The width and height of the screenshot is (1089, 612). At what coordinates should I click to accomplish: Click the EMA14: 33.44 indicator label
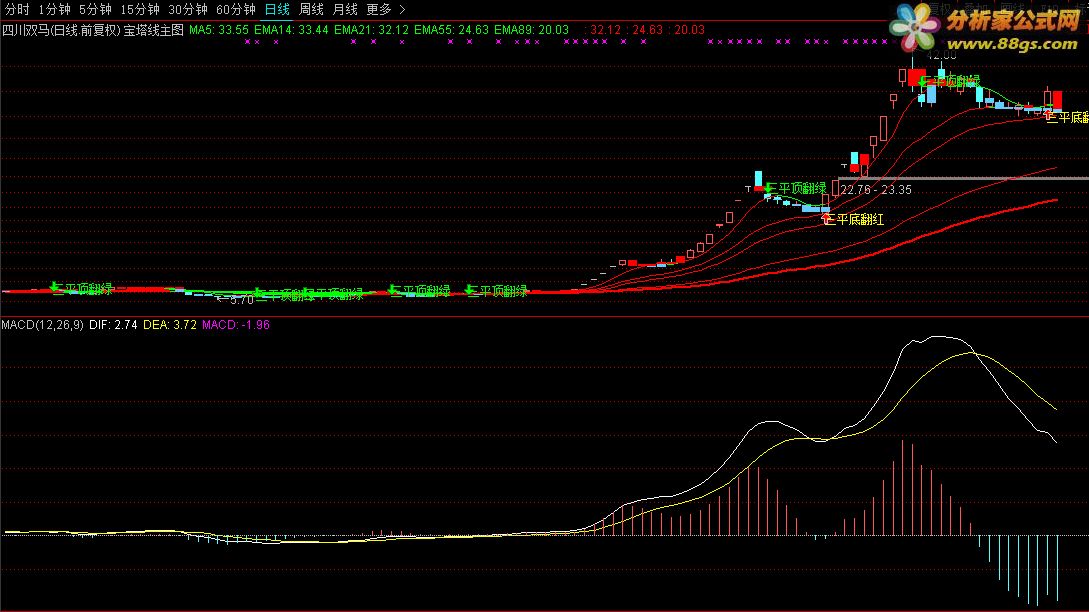291,30
